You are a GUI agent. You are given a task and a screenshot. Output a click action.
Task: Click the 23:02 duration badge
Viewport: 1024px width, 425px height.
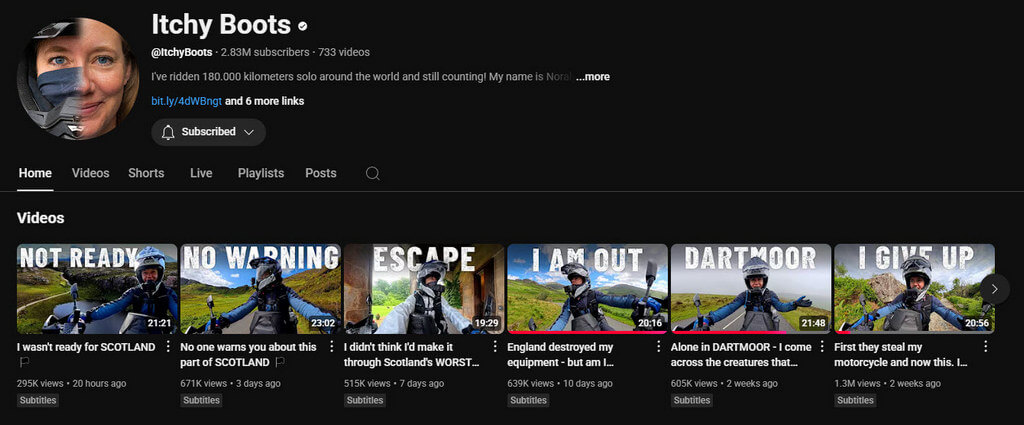[x=323, y=323]
